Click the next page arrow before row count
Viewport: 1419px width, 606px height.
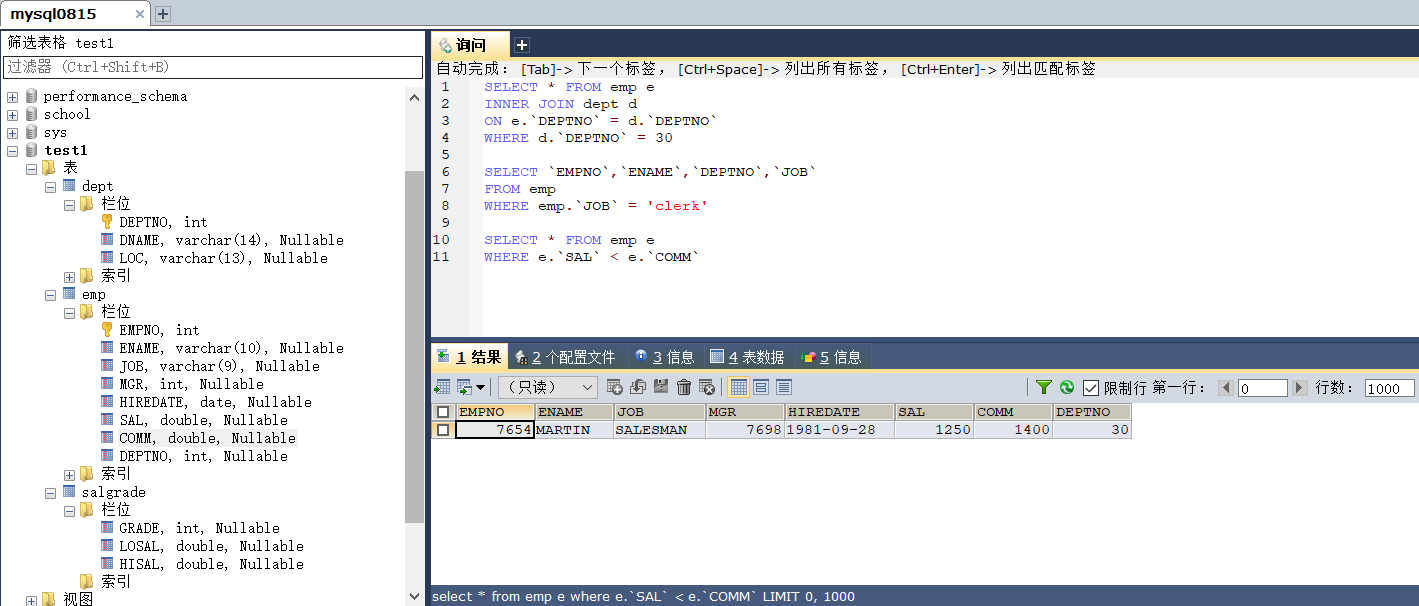(1300, 388)
